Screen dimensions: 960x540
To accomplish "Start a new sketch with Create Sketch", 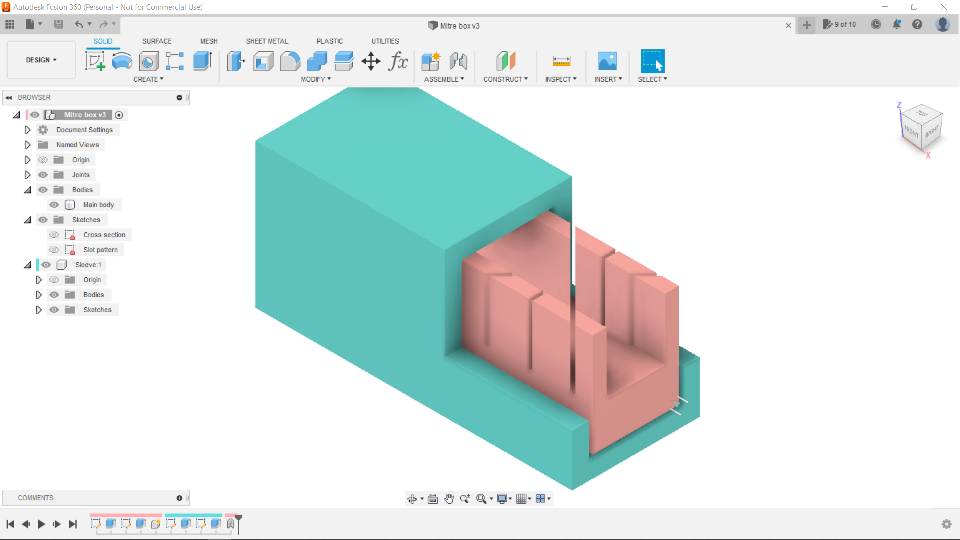I will coord(95,61).
